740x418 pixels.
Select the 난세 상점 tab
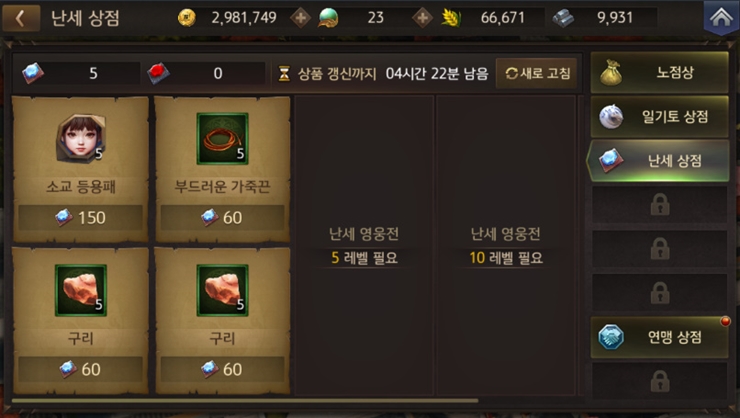coord(658,161)
